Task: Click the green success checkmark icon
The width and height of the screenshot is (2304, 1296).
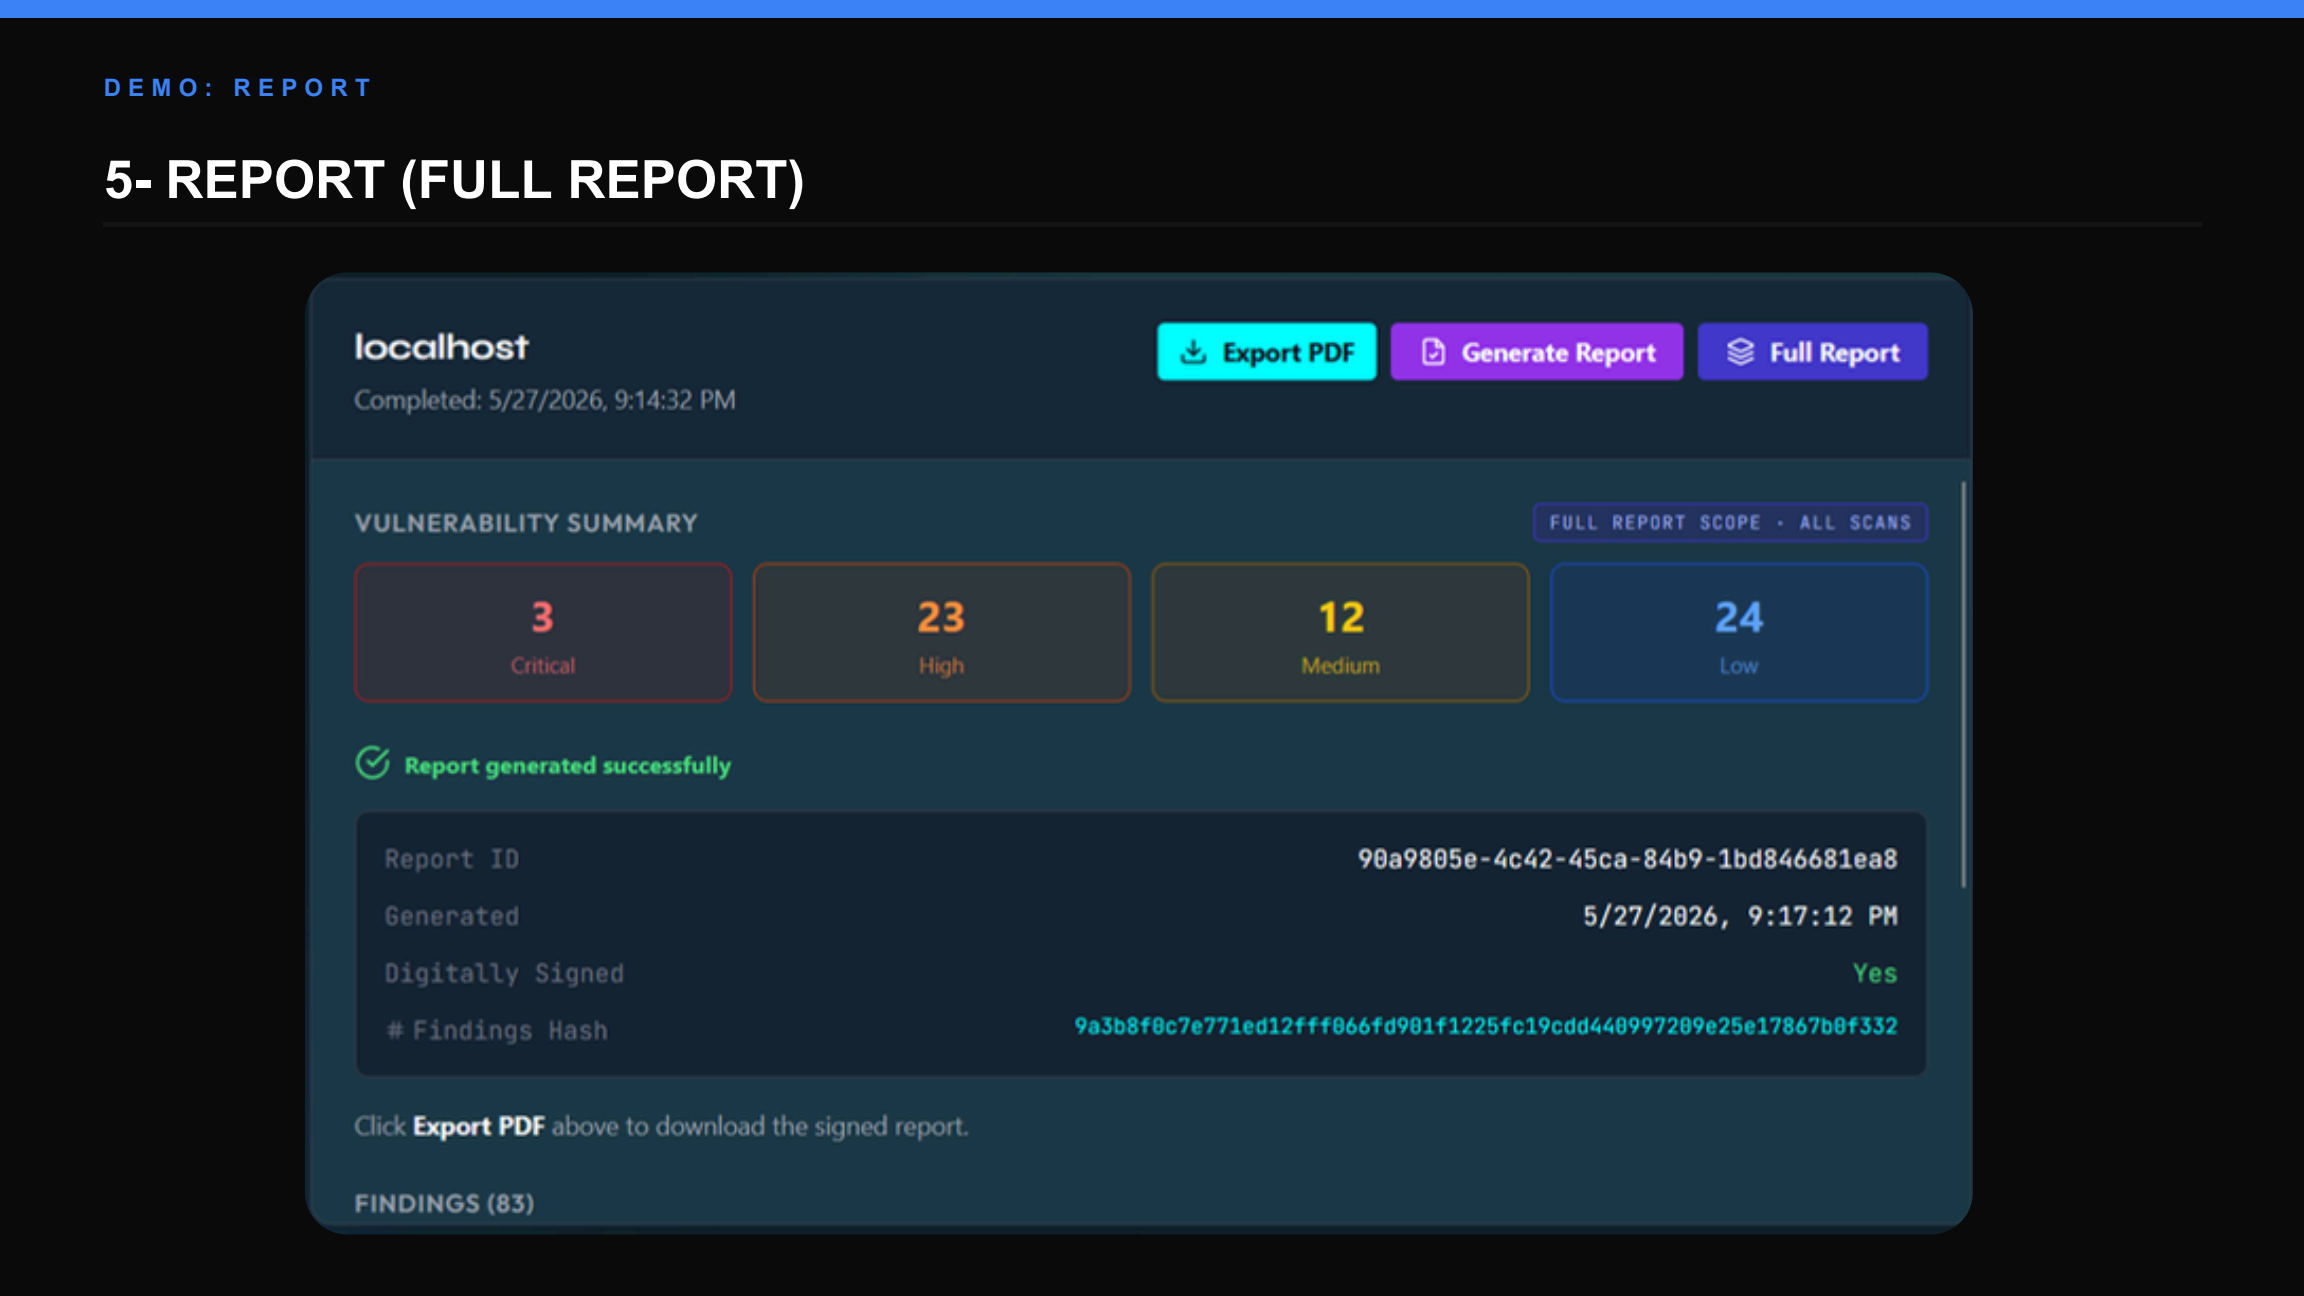Action: coord(373,764)
